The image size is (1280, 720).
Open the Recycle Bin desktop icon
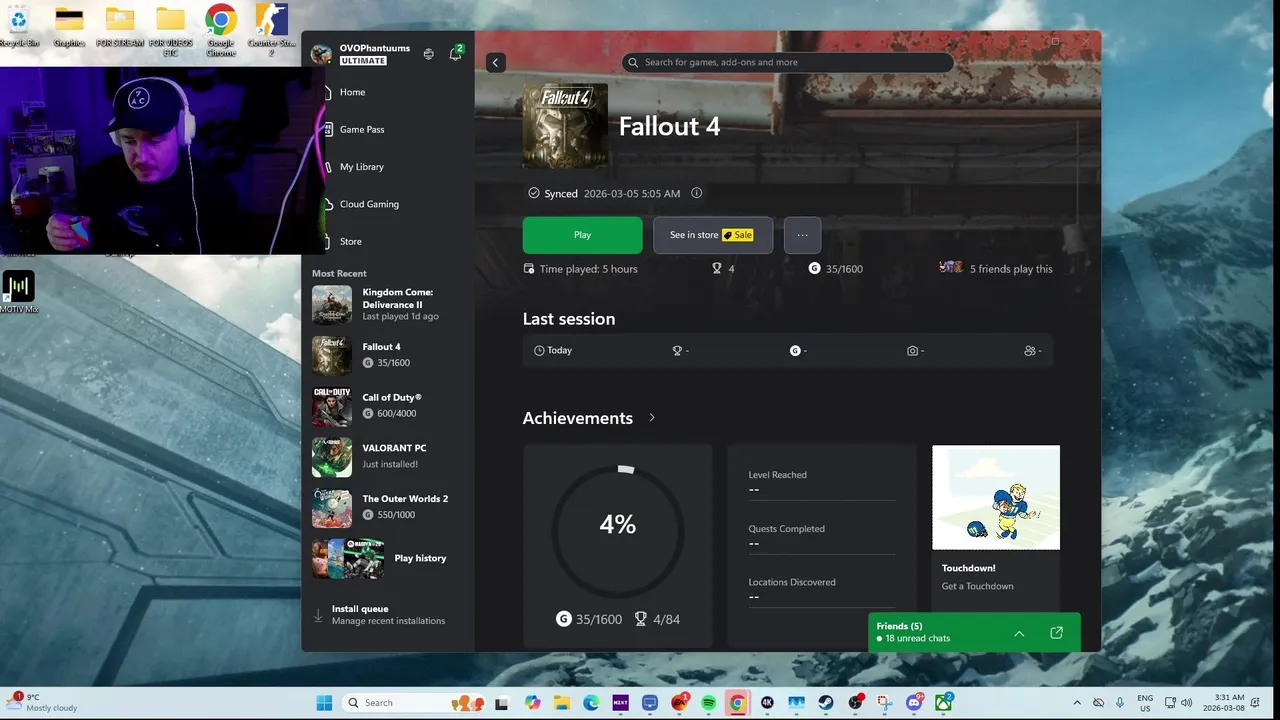click(18, 27)
